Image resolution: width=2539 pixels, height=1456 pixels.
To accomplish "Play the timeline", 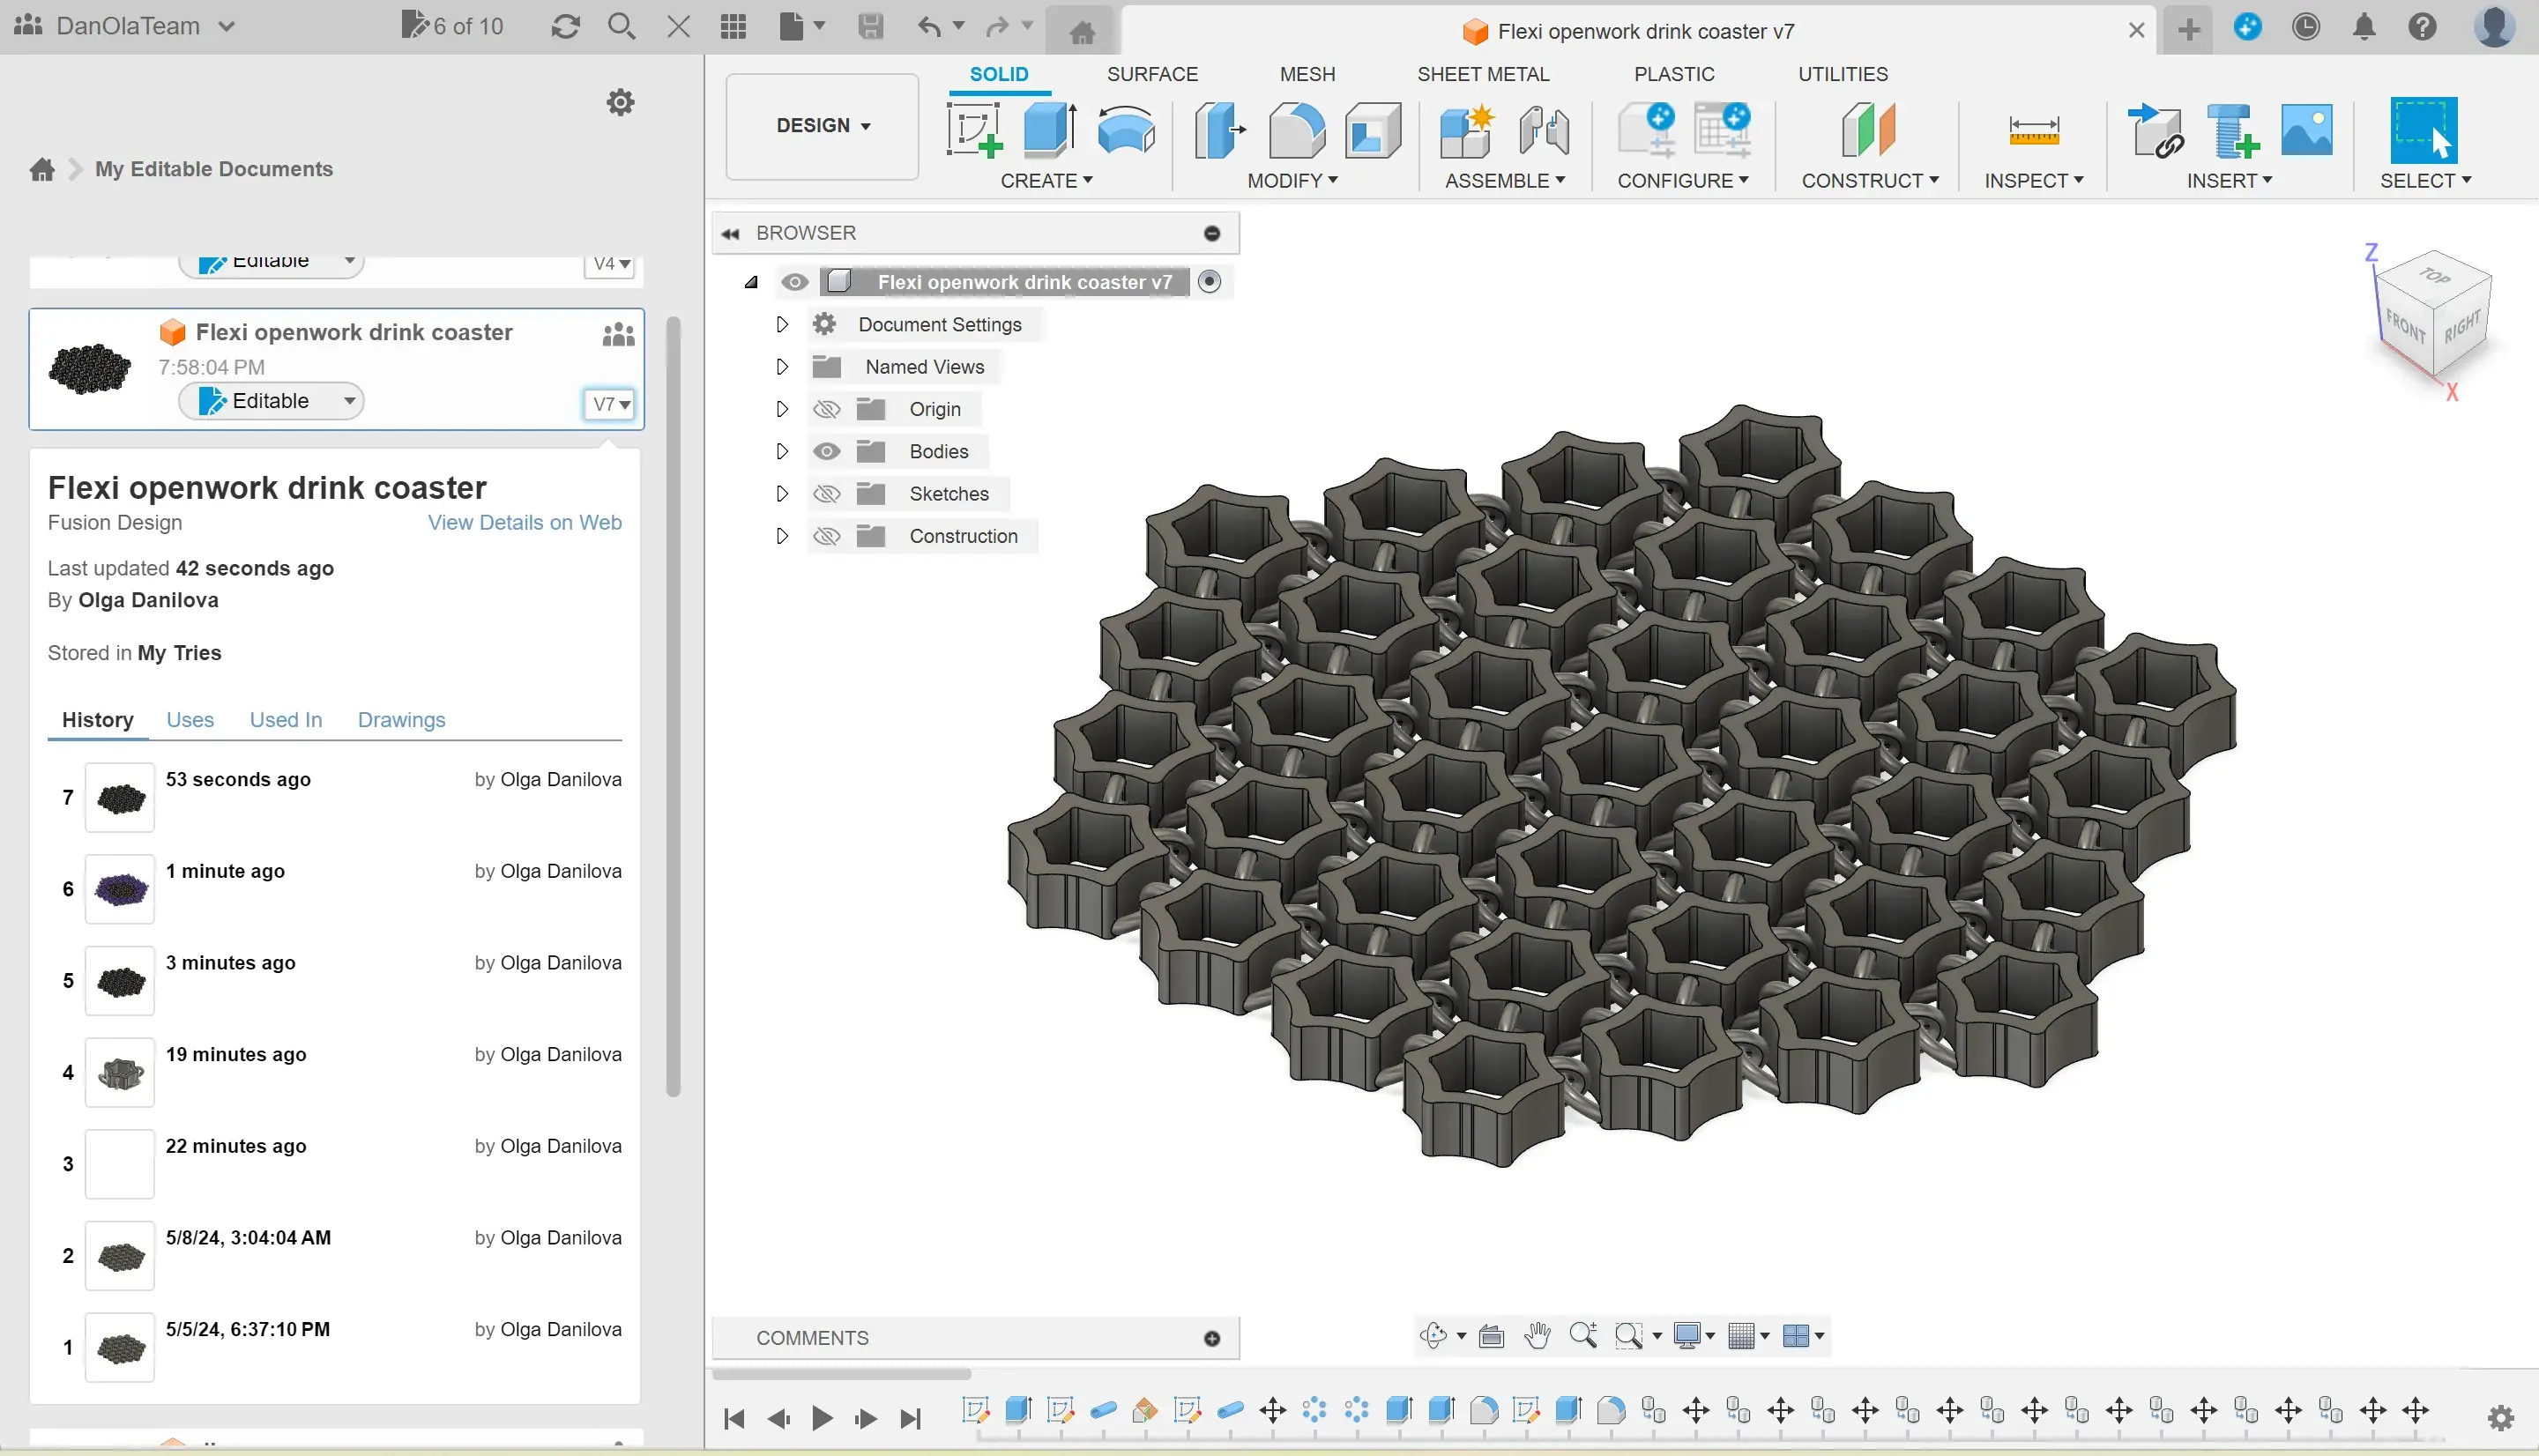I will coord(822,1418).
